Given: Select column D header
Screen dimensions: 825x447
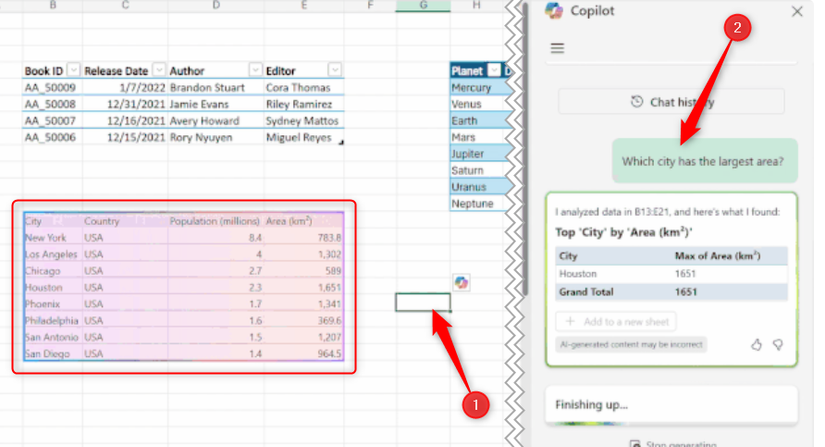Looking at the screenshot, I should (x=216, y=6).
